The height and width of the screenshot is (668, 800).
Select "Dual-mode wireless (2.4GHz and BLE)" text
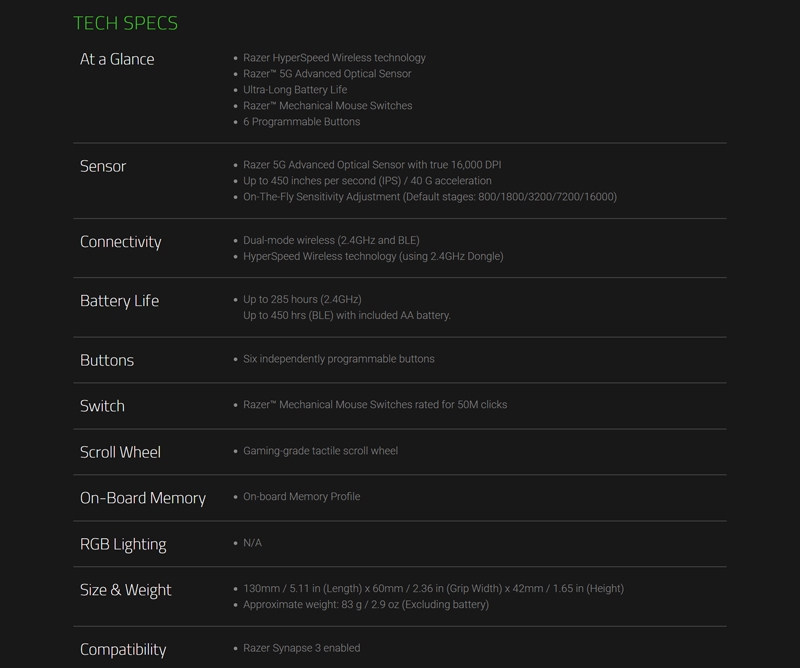(331, 240)
